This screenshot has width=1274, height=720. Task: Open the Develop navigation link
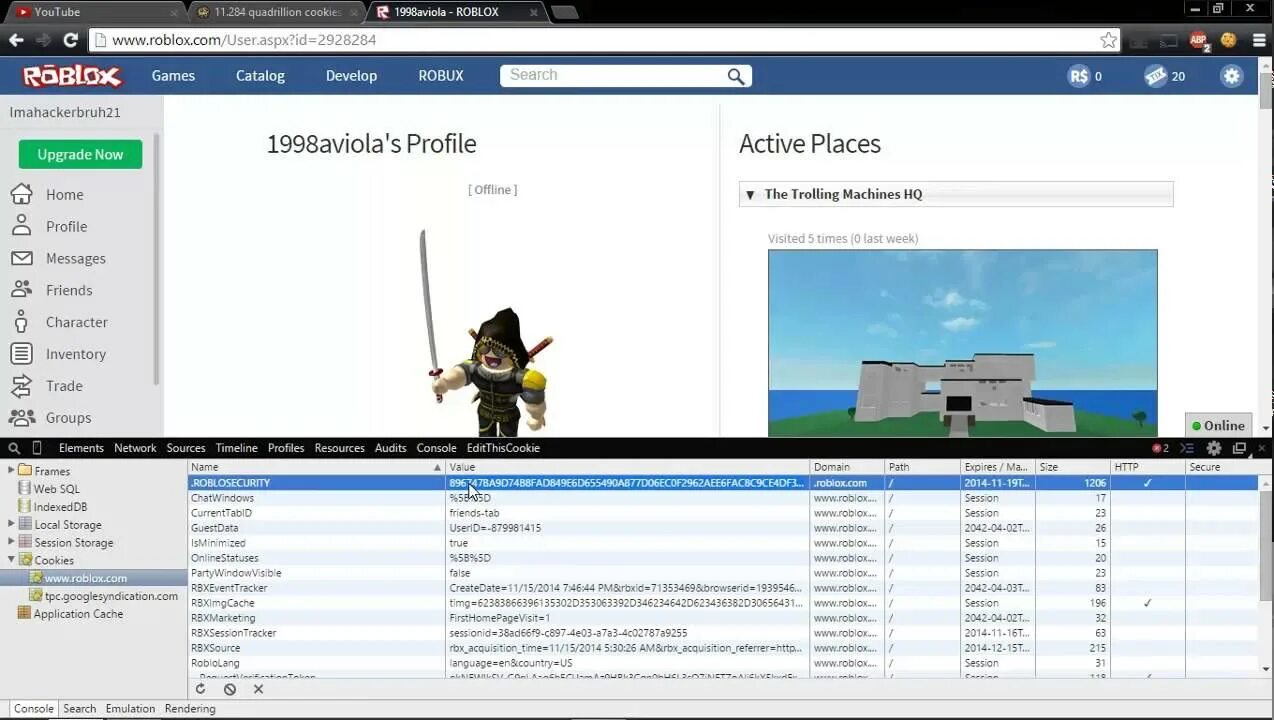click(x=351, y=76)
